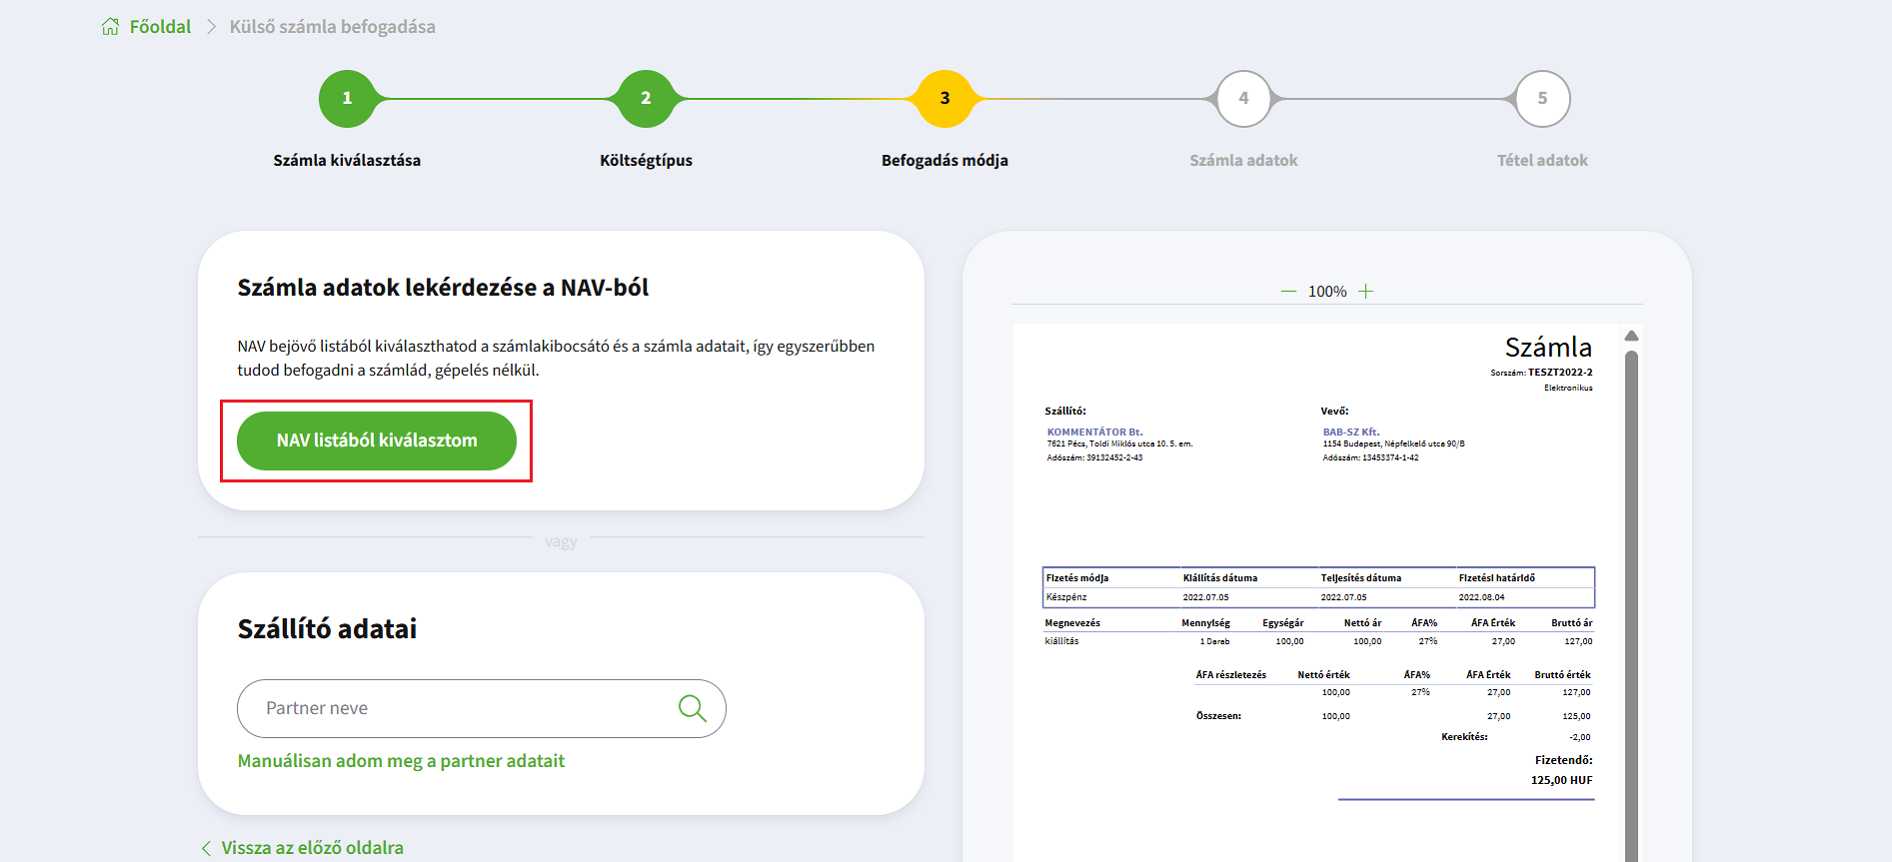Click the kiállítás item row name
The image size is (1892, 862).
point(1062,641)
